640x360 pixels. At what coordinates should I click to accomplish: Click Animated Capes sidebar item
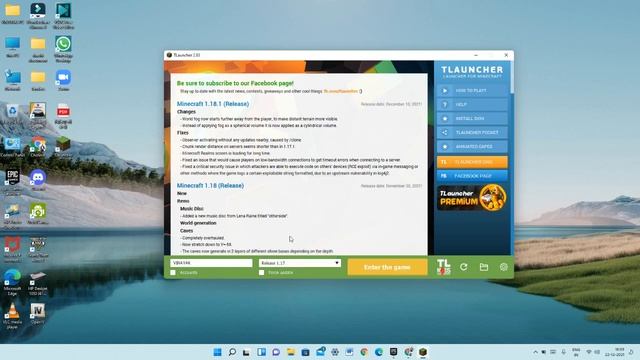(472, 147)
